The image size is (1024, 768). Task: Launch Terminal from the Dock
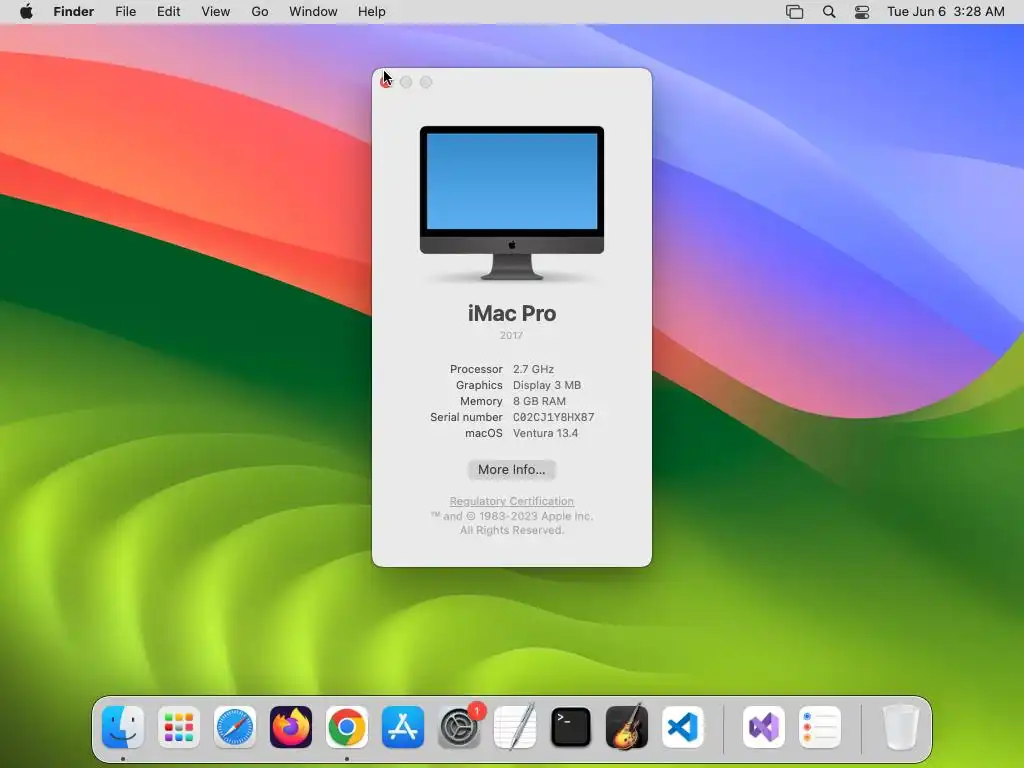pyautogui.click(x=571, y=727)
